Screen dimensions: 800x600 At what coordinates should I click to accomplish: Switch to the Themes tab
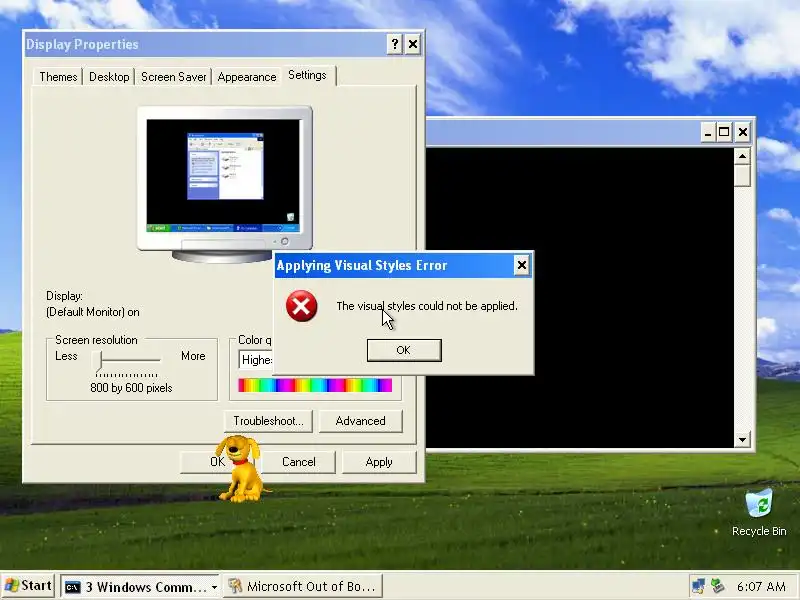point(58,77)
